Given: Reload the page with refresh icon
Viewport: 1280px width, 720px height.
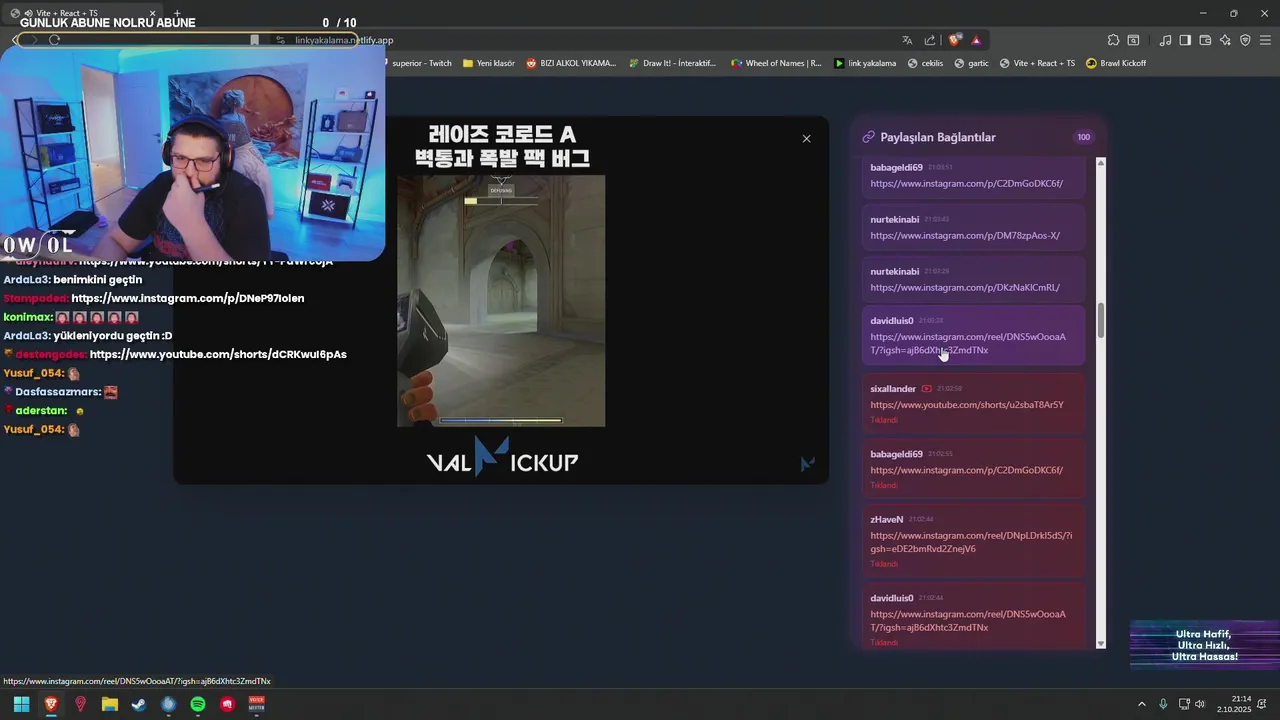Looking at the screenshot, I should 54,40.
